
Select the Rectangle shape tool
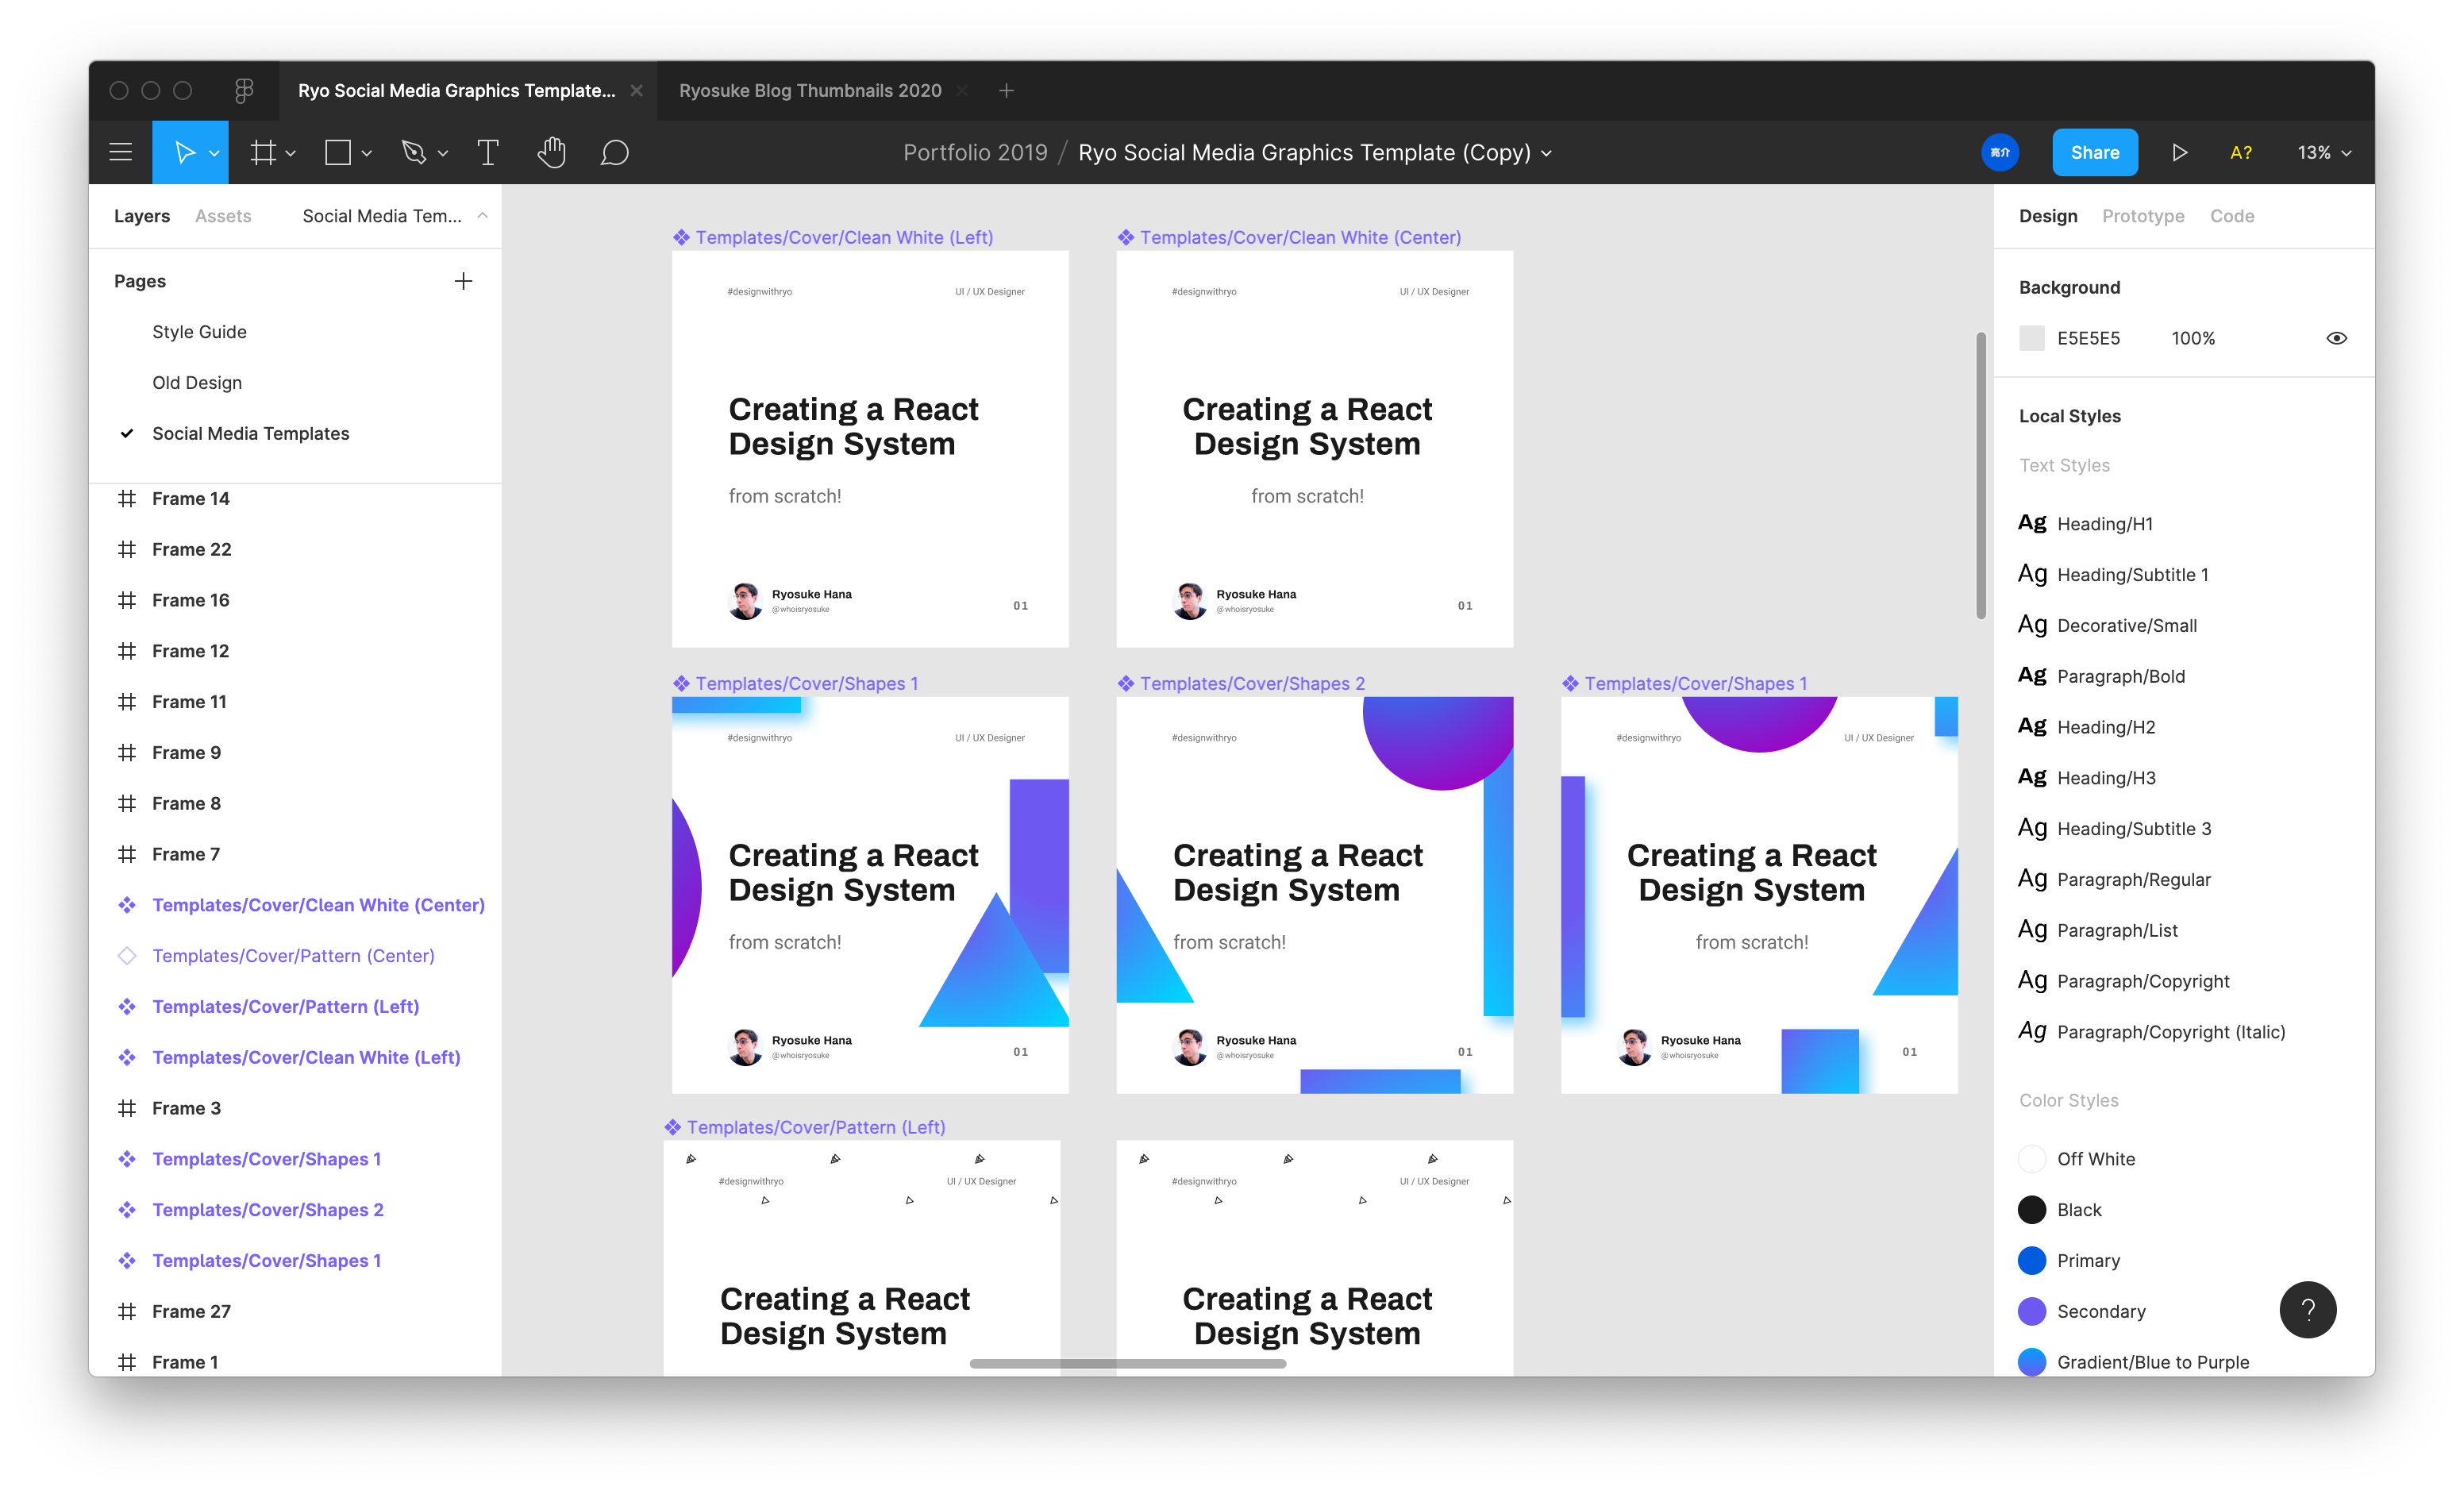(x=337, y=152)
